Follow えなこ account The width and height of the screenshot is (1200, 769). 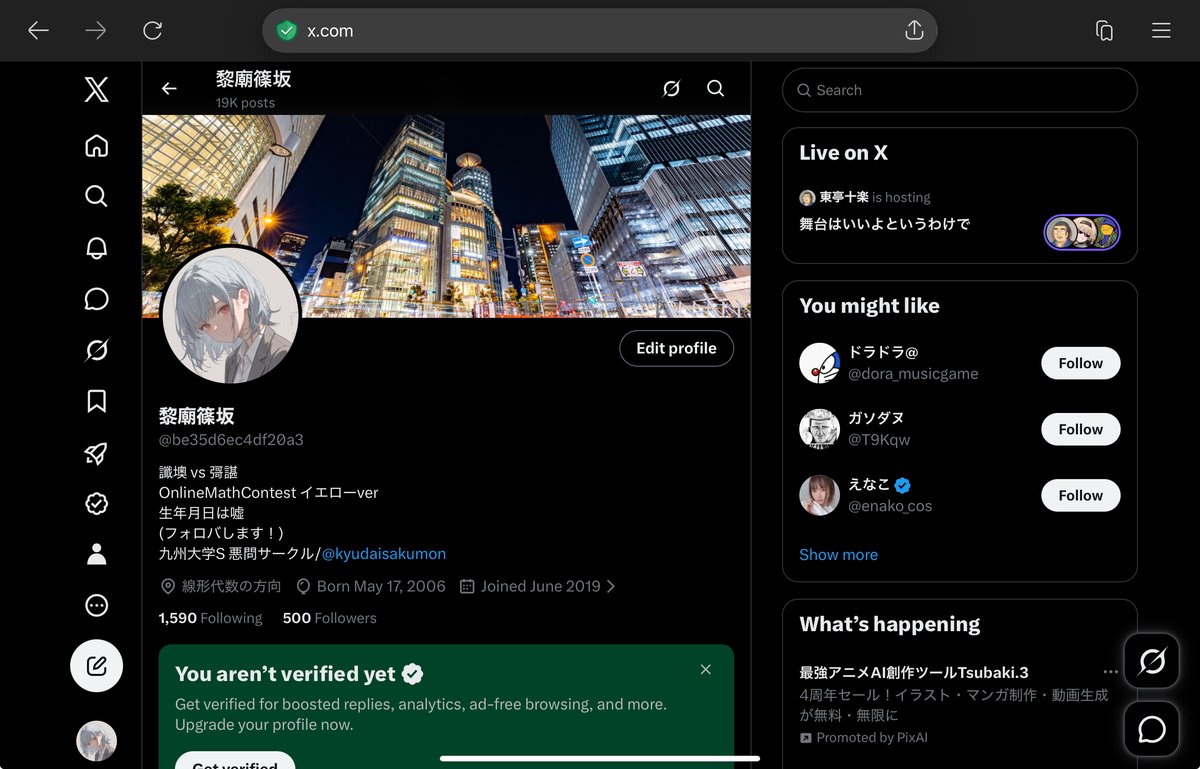tap(1080, 495)
